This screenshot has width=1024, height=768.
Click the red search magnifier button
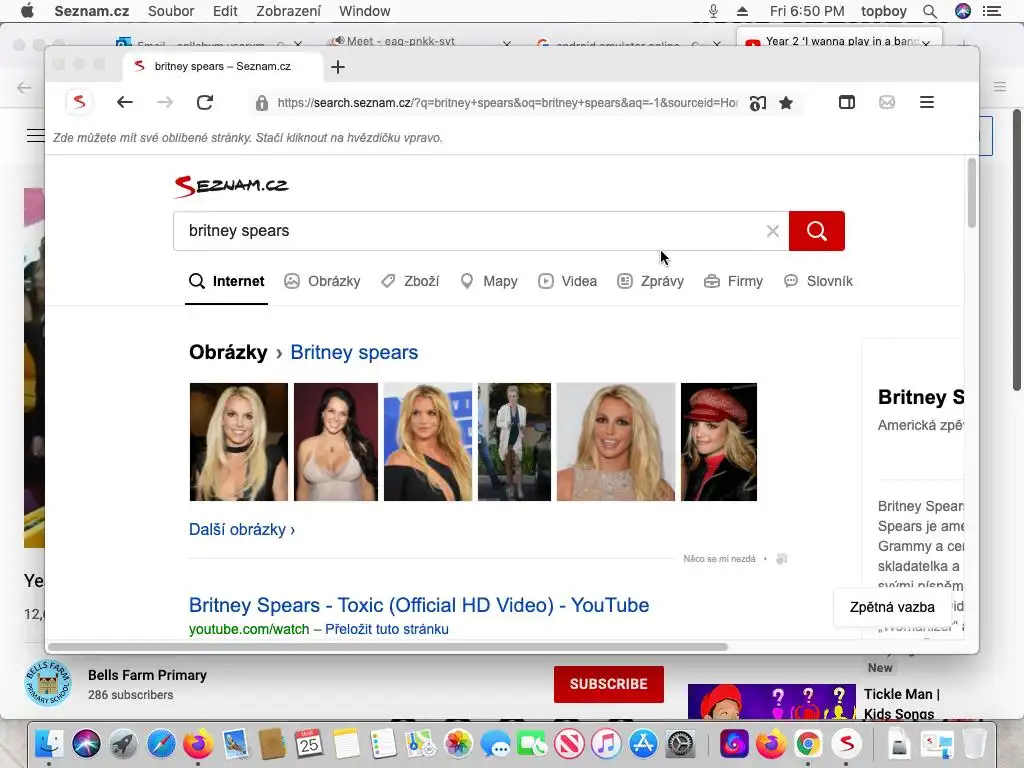coord(816,231)
